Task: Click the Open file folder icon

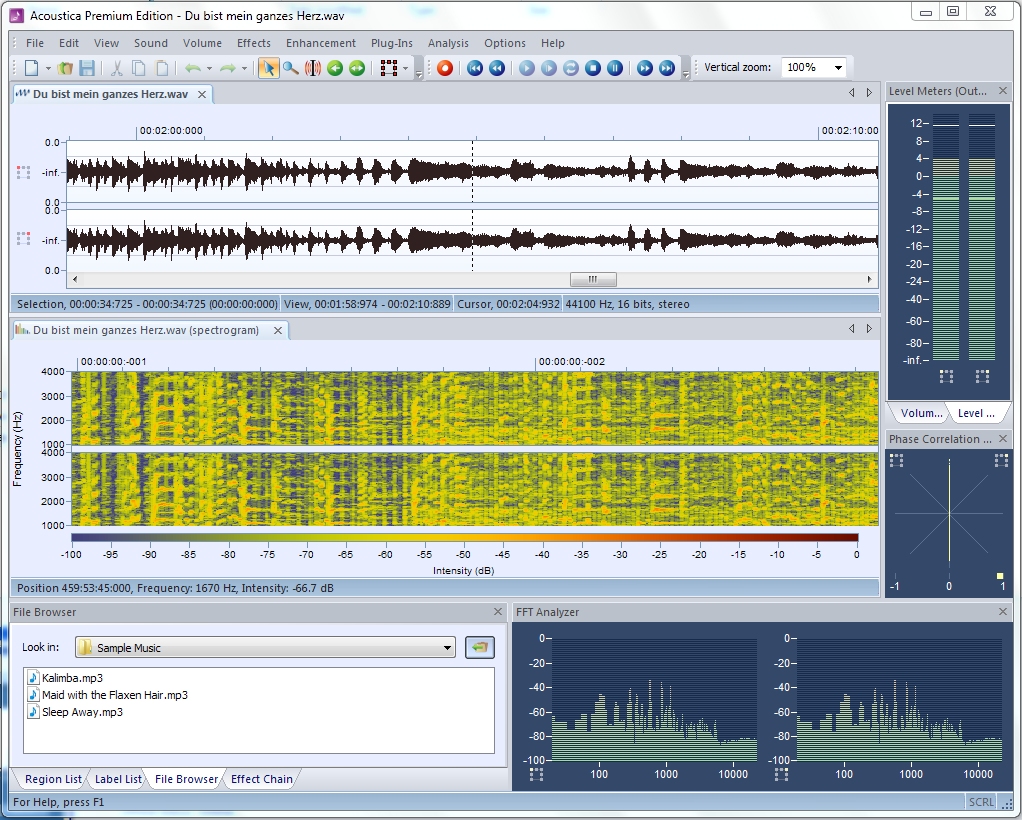Action: coord(65,68)
